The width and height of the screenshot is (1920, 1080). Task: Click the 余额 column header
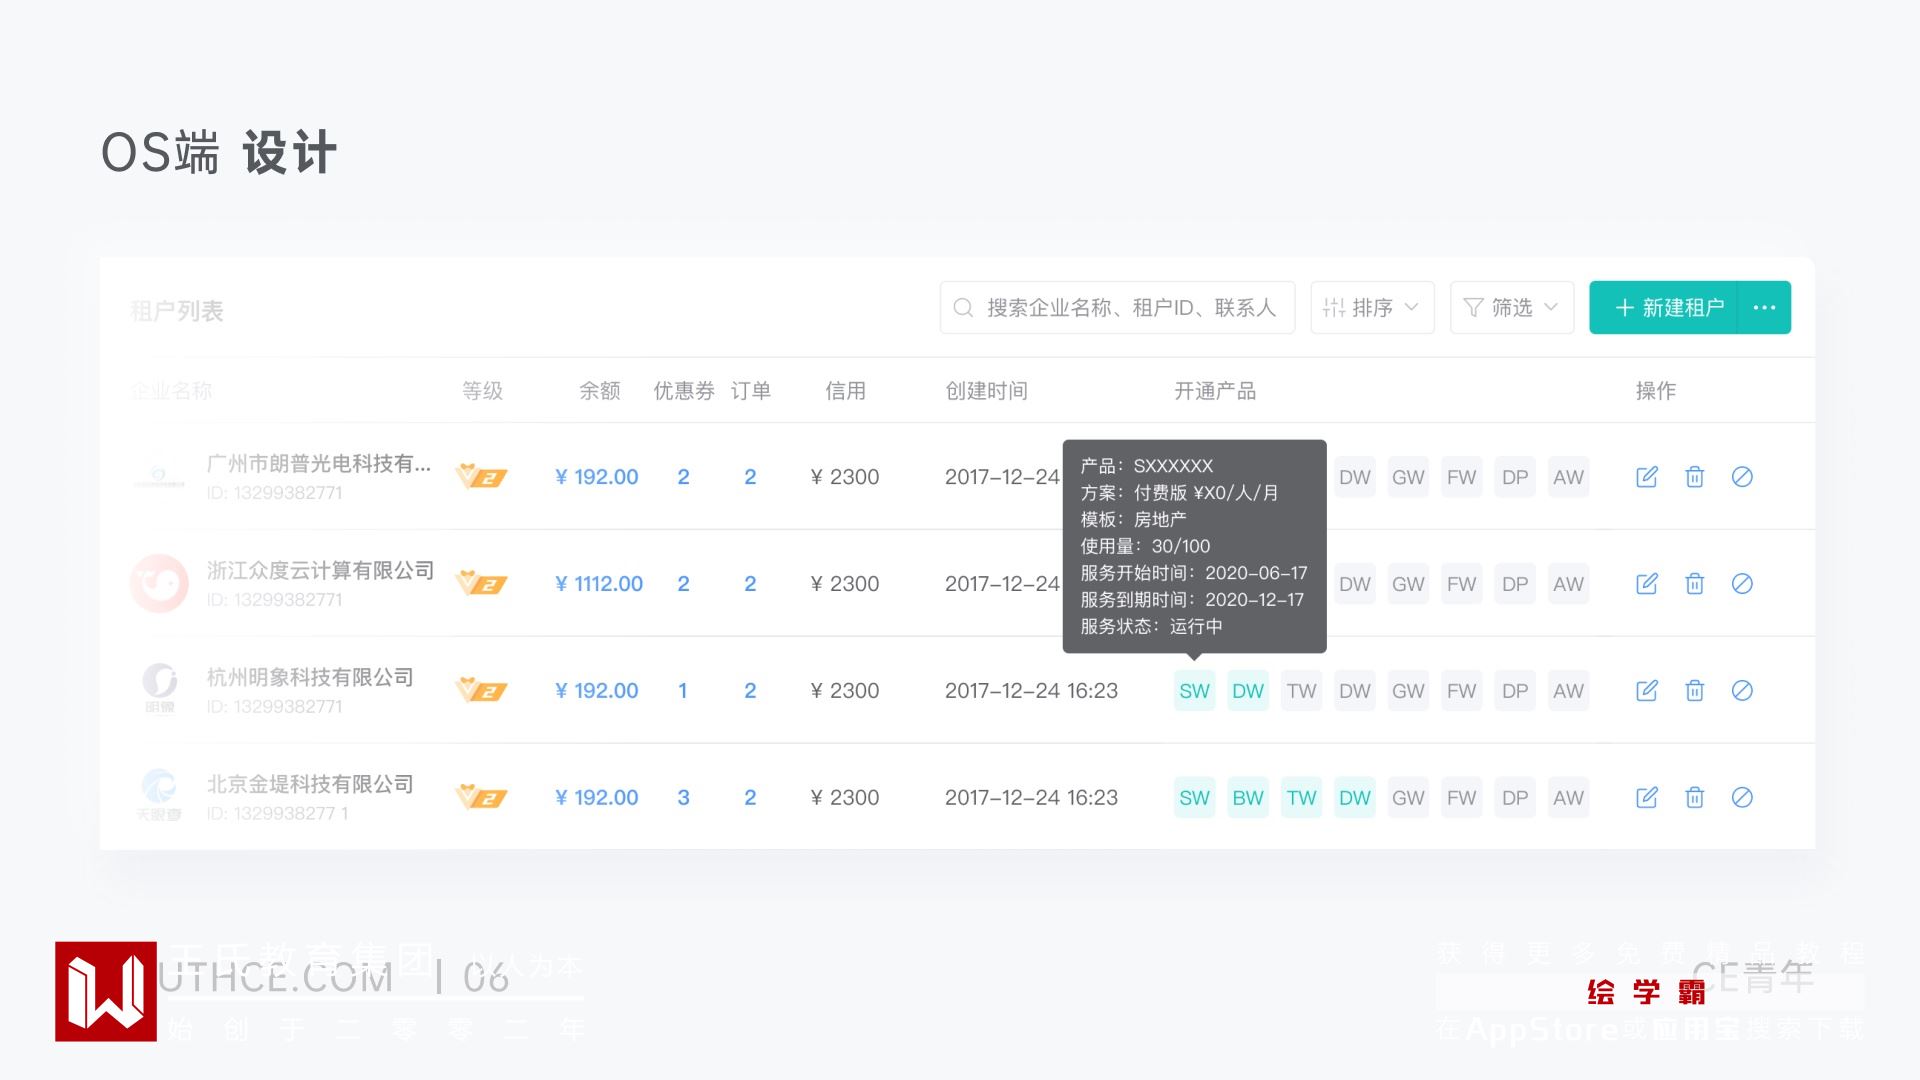click(599, 391)
